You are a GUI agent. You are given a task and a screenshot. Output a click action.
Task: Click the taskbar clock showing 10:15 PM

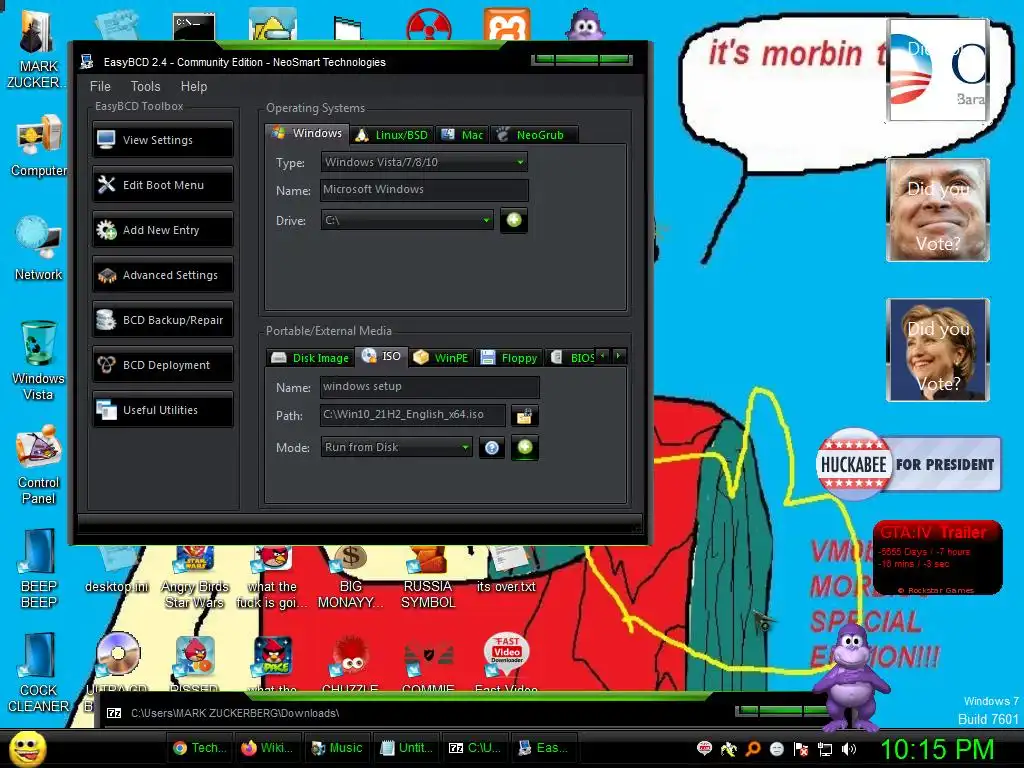(x=938, y=749)
